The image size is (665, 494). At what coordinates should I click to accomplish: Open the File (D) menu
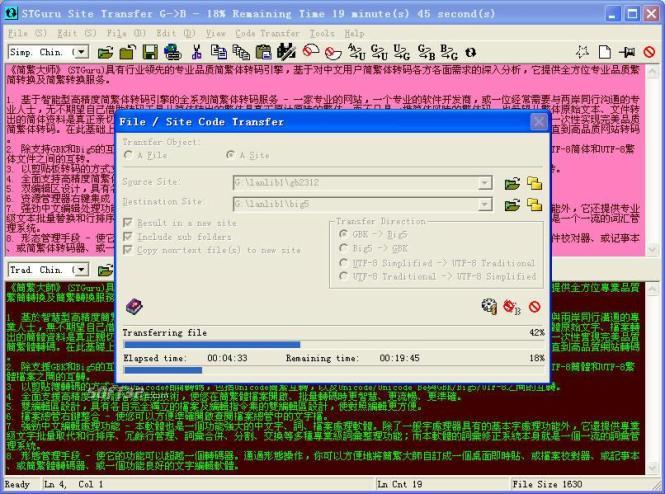coord(126,33)
